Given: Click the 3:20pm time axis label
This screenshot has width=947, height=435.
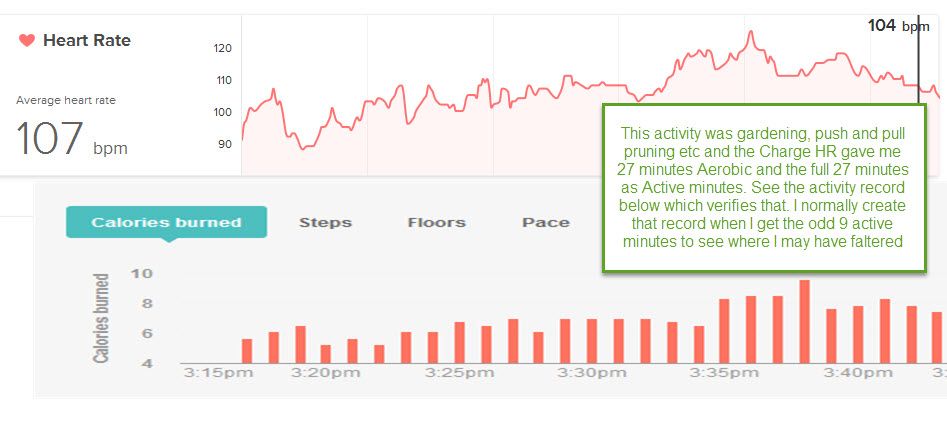Looking at the screenshot, I should pos(326,373).
